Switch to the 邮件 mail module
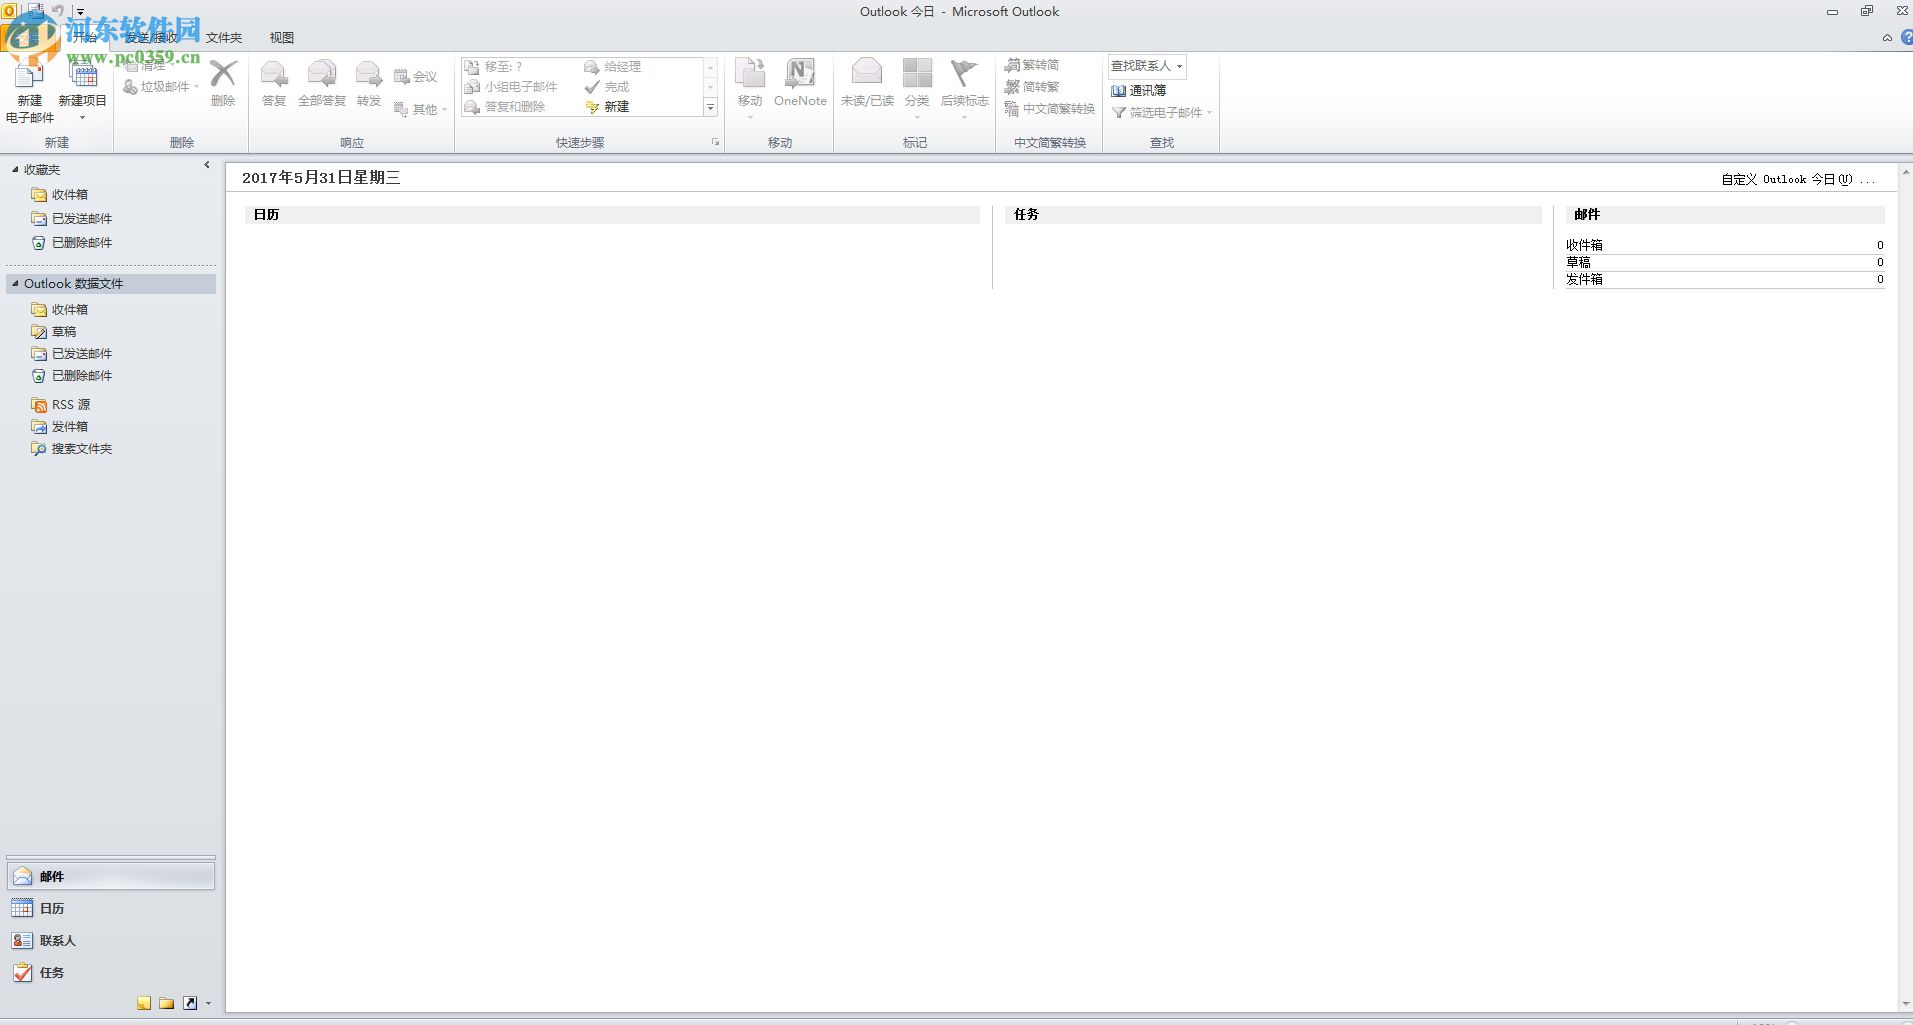Screen dimensions: 1913x1025 111,877
